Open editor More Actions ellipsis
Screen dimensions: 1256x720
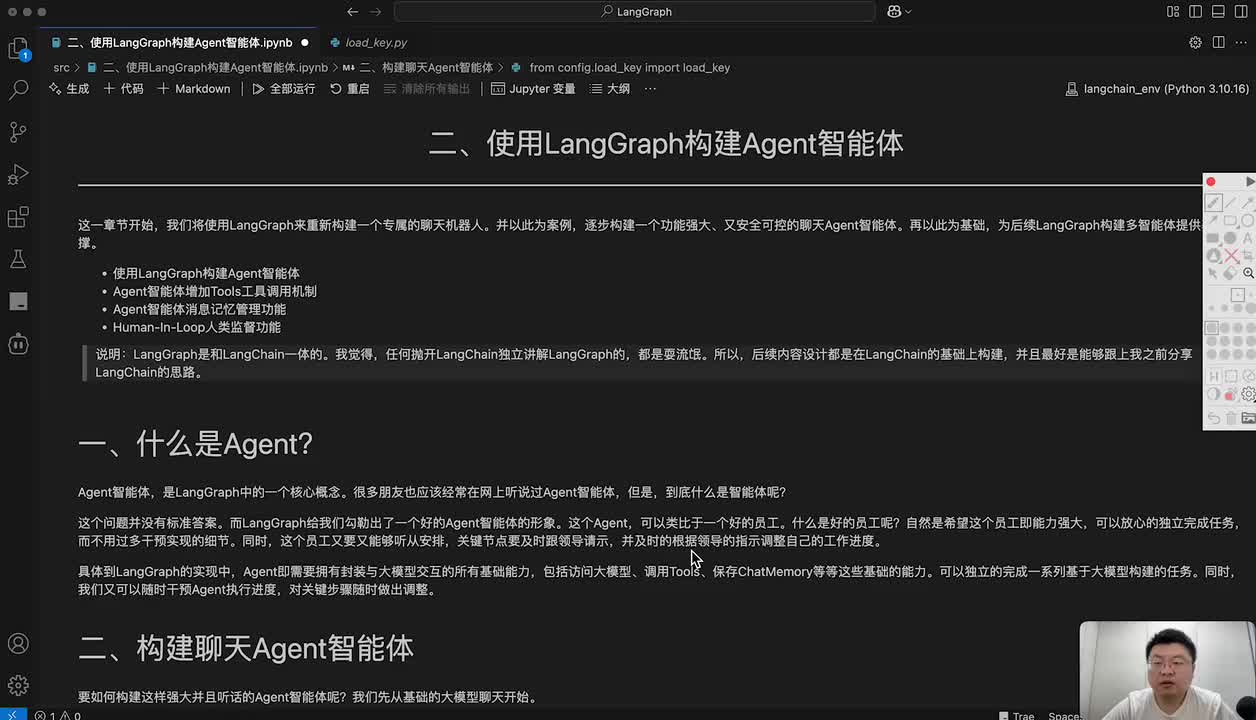1242,43
